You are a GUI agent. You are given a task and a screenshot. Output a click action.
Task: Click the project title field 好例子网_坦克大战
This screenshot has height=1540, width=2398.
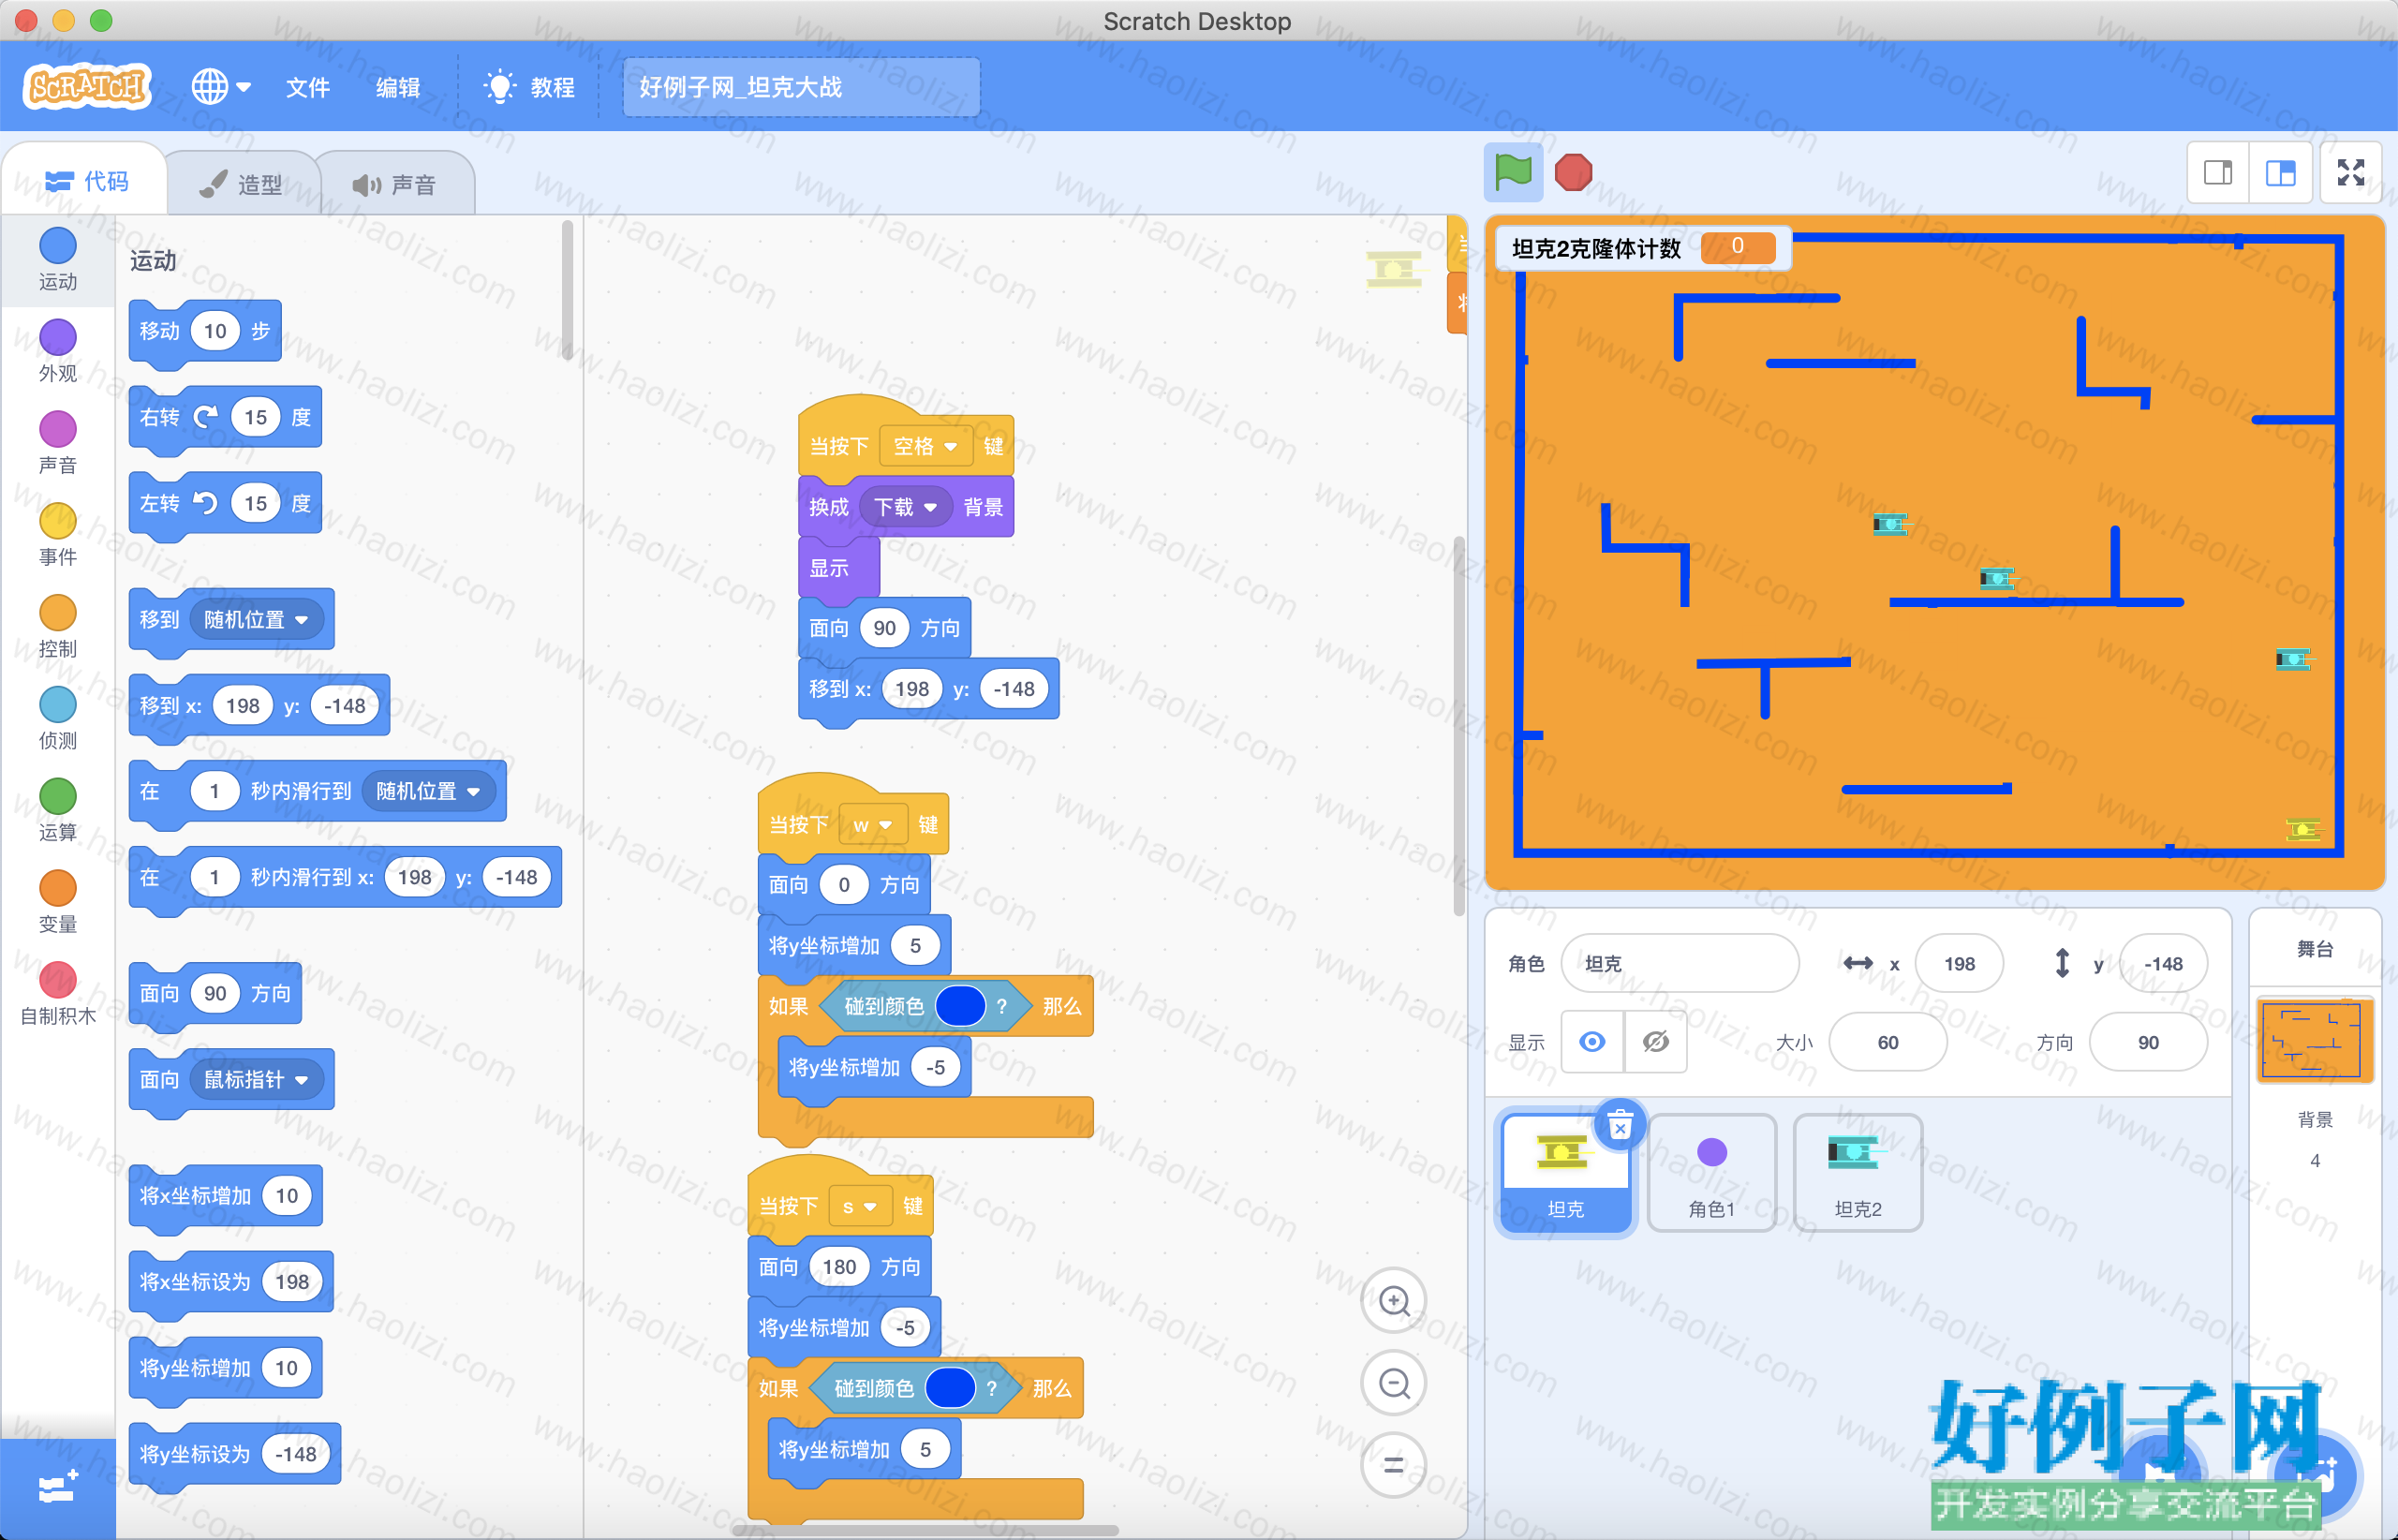click(x=801, y=87)
